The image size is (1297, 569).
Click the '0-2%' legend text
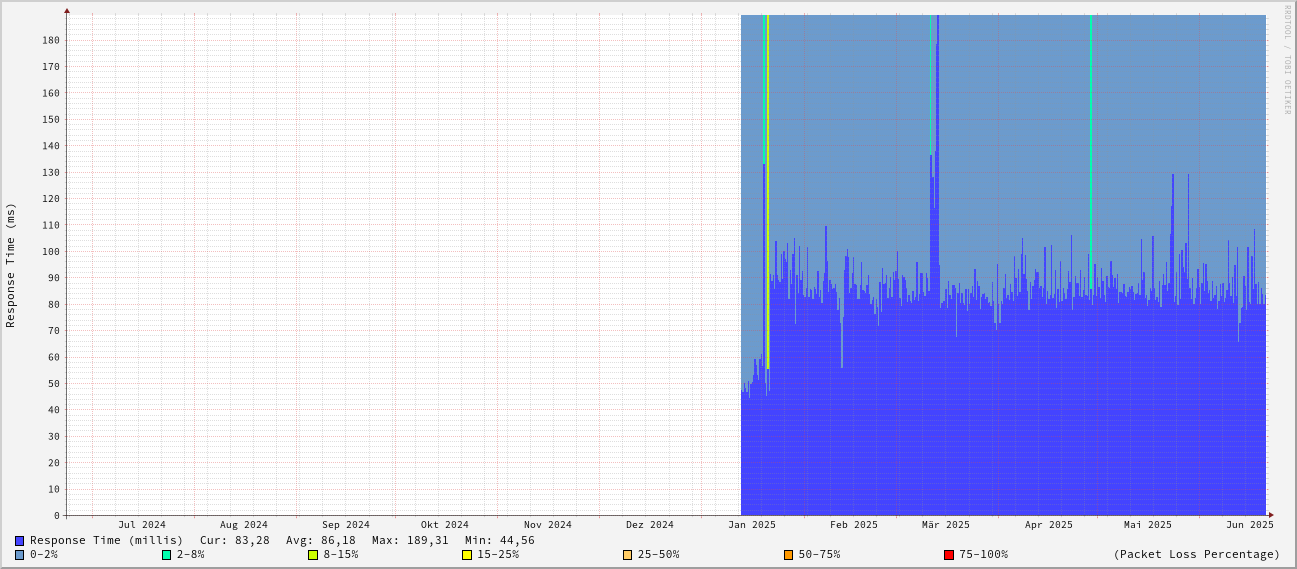(x=44, y=555)
